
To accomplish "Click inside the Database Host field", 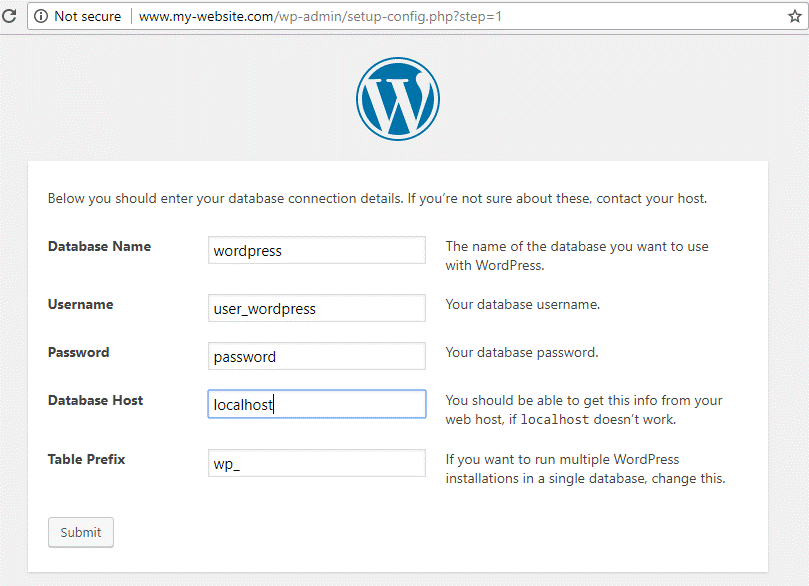I will click(317, 405).
